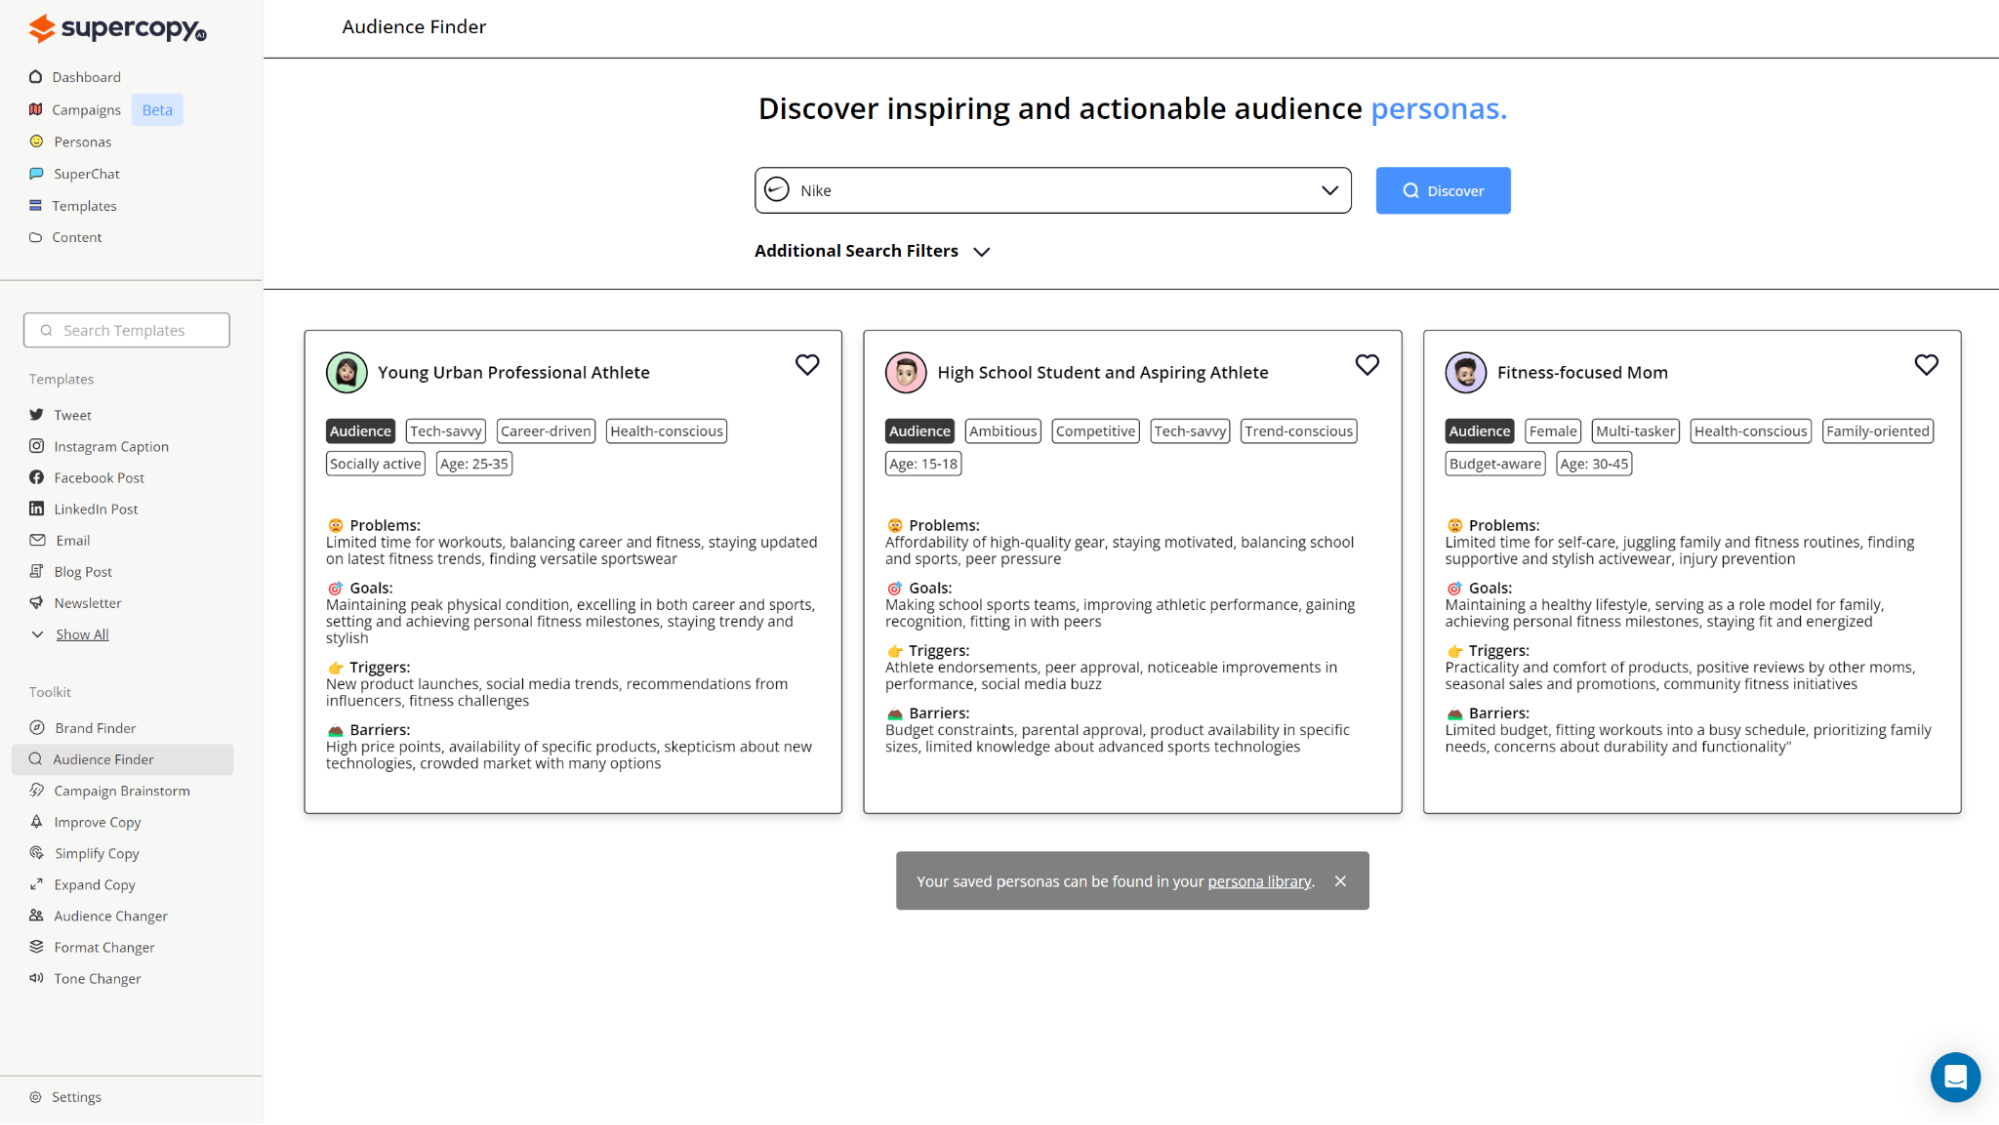Click the Personas sidebar icon
Screen dimensions: 1999x1125
click(37, 139)
